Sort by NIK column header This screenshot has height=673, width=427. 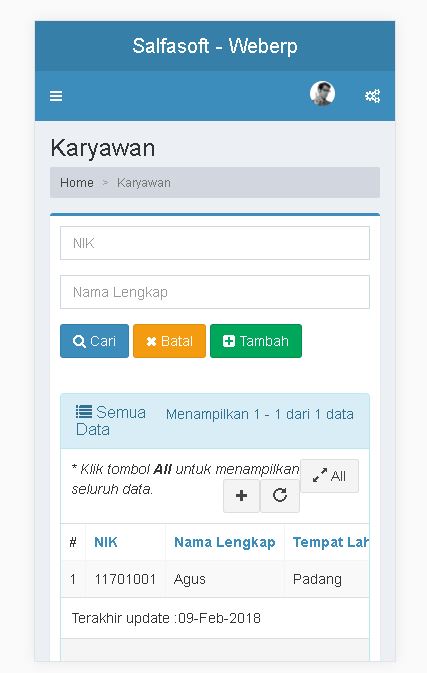(x=106, y=542)
